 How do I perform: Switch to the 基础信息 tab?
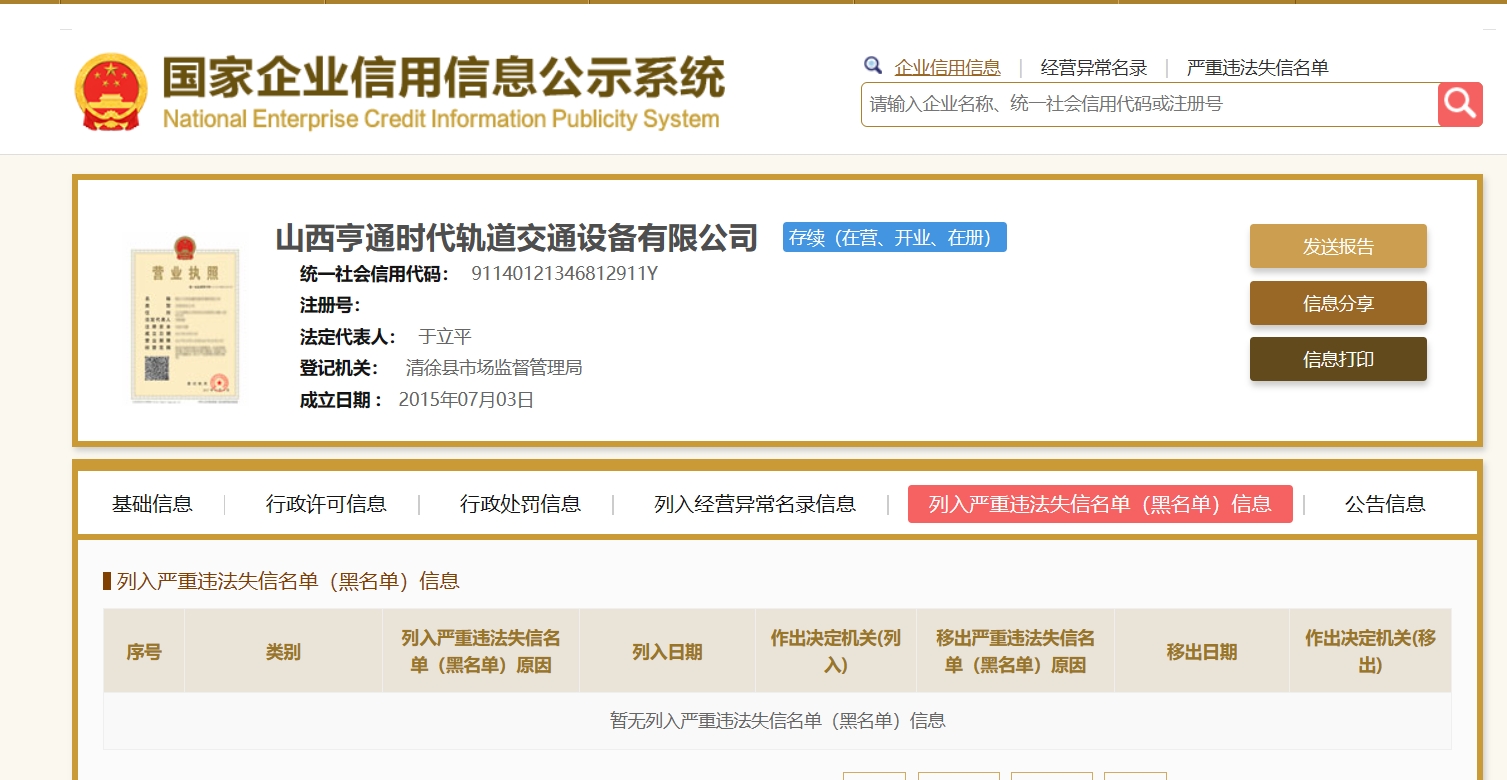coord(152,504)
